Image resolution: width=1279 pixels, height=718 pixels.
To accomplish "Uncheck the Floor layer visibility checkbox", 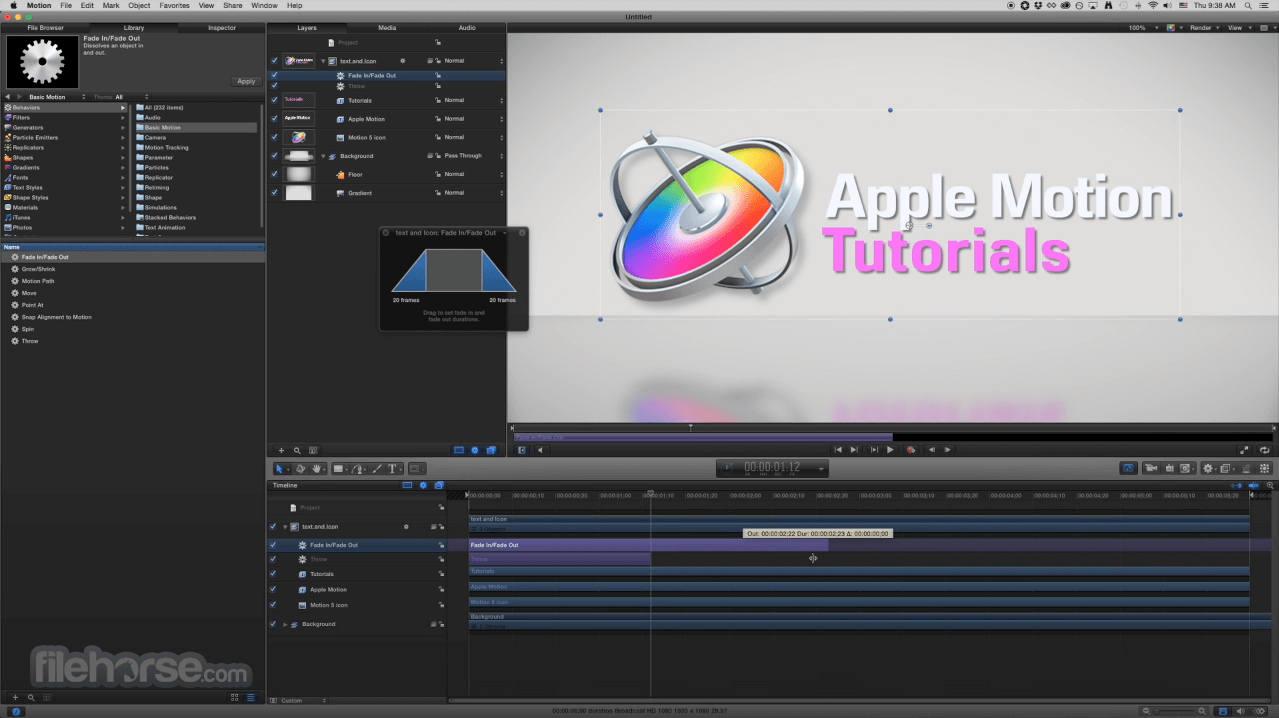I will [274, 174].
